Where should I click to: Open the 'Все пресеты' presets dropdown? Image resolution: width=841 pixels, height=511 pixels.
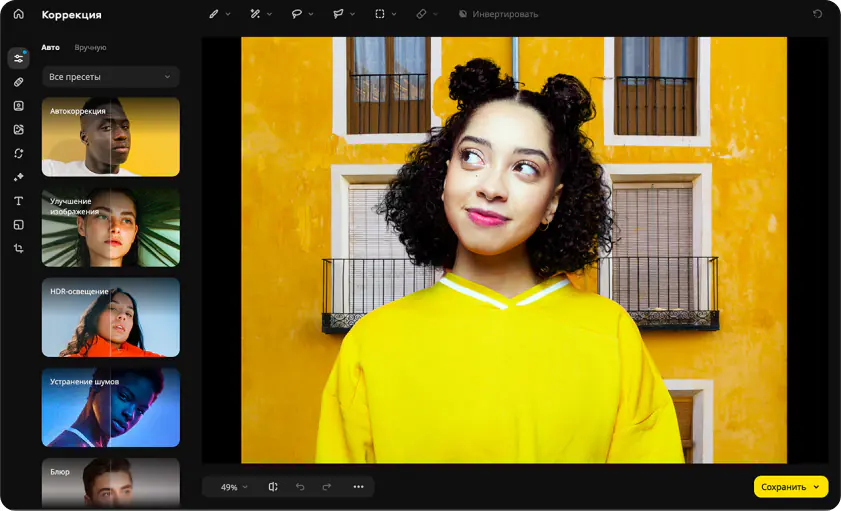(110, 77)
